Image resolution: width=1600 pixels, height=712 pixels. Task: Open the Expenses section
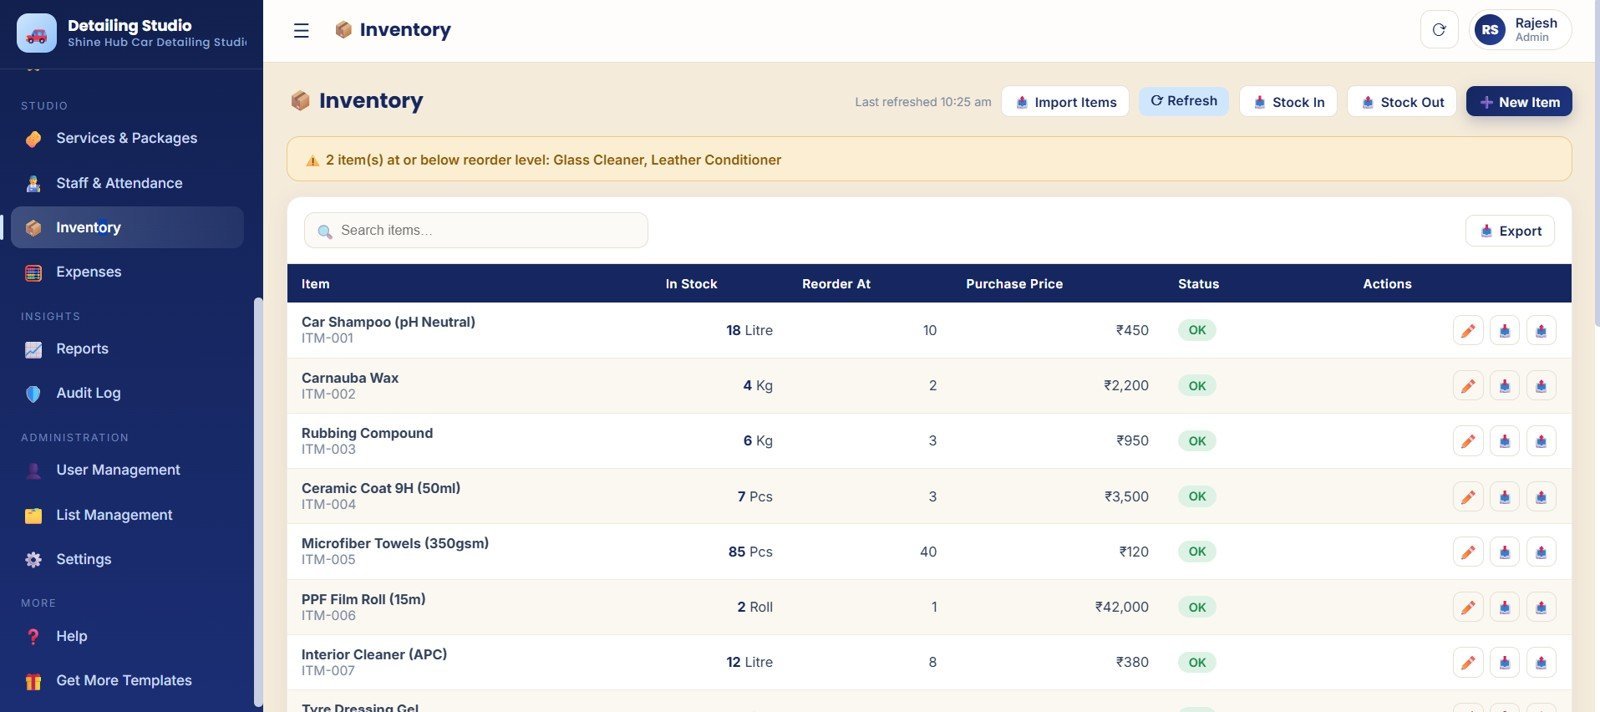click(x=127, y=272)
